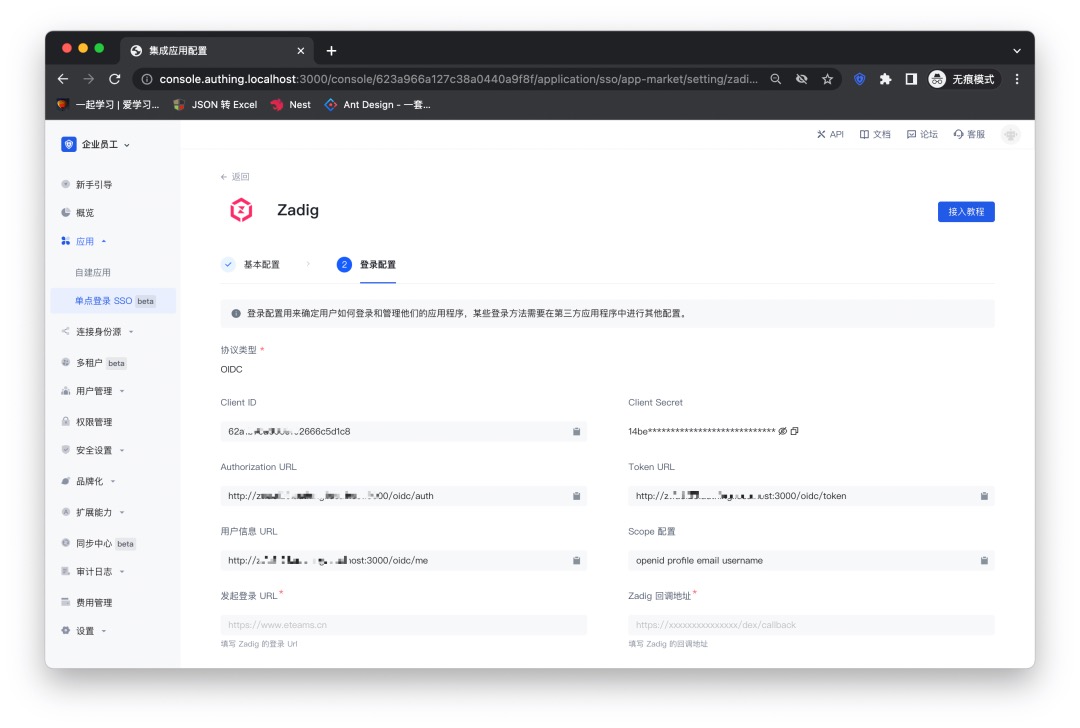Copy the Token URL
The height and width of the screenshot is (728, 1080).
984,497
